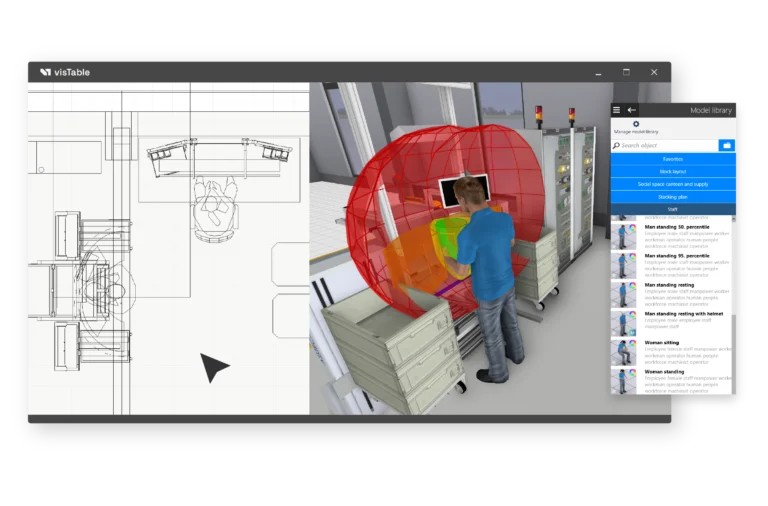Click 'Man standing 50. percentile' title

677,227
